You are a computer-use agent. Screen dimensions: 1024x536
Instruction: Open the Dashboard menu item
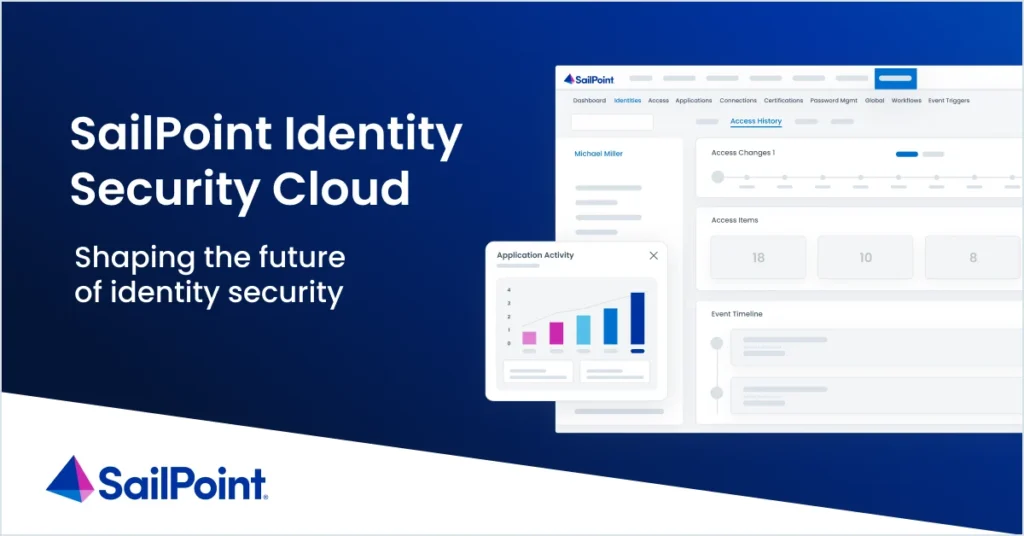[x=589, y=101]
